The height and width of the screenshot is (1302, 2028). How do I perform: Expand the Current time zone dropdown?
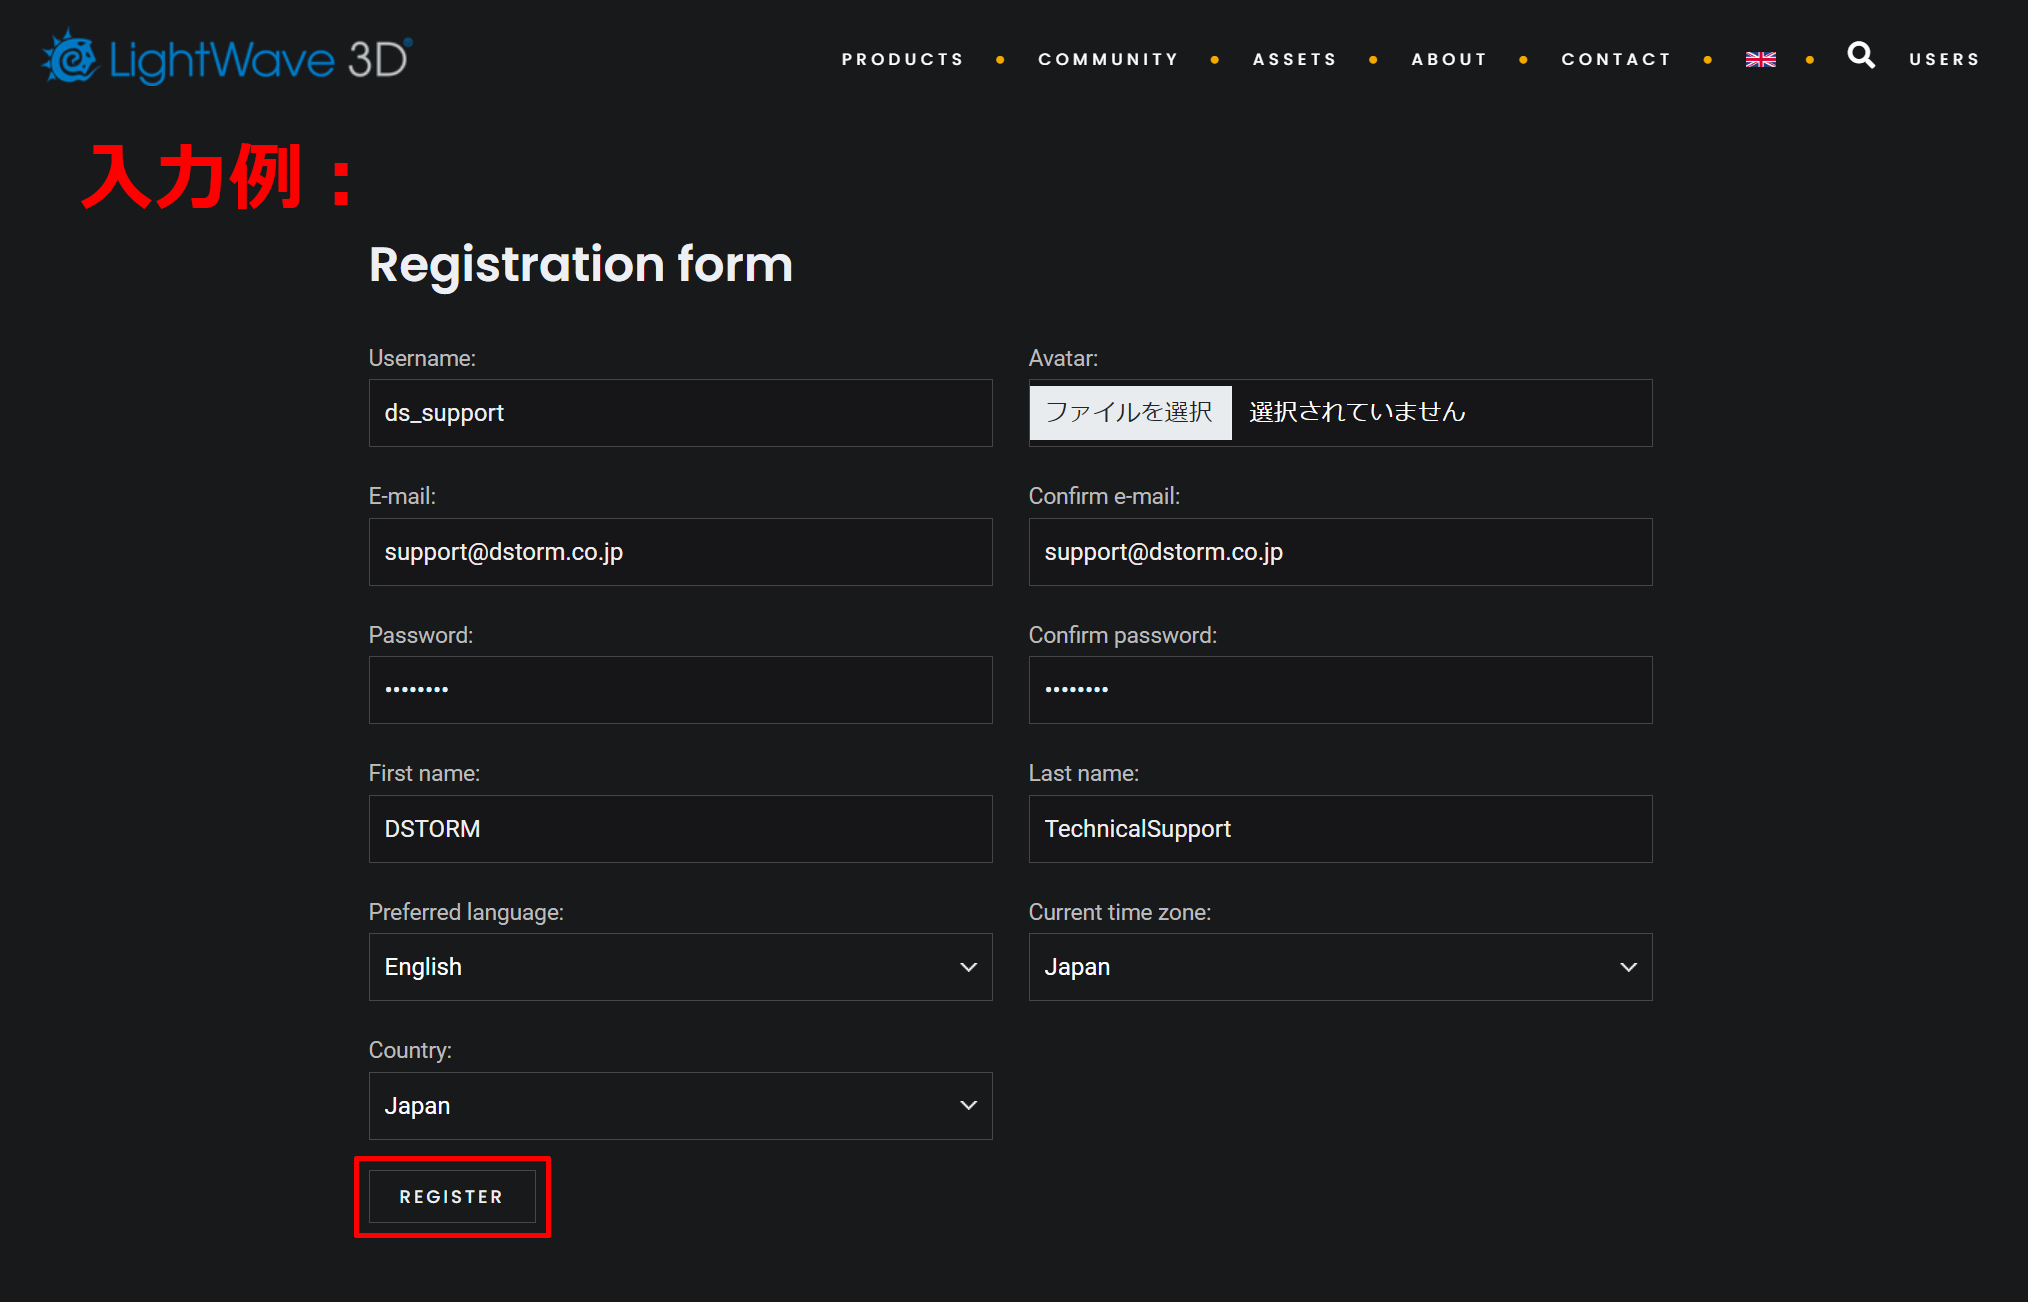pyautogui.click(x=1340, y=967)
